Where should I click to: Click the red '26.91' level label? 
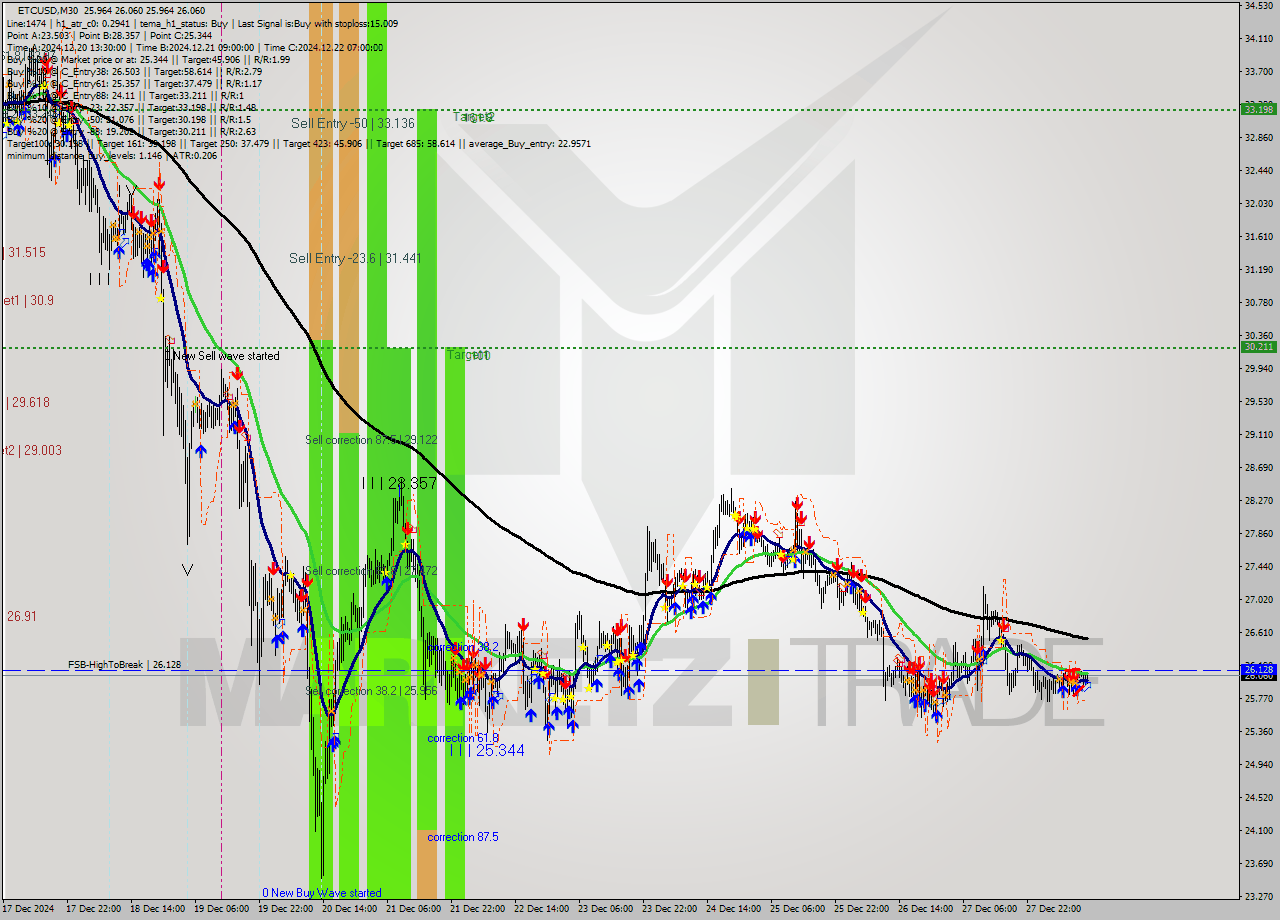click(x=22, y=617)
